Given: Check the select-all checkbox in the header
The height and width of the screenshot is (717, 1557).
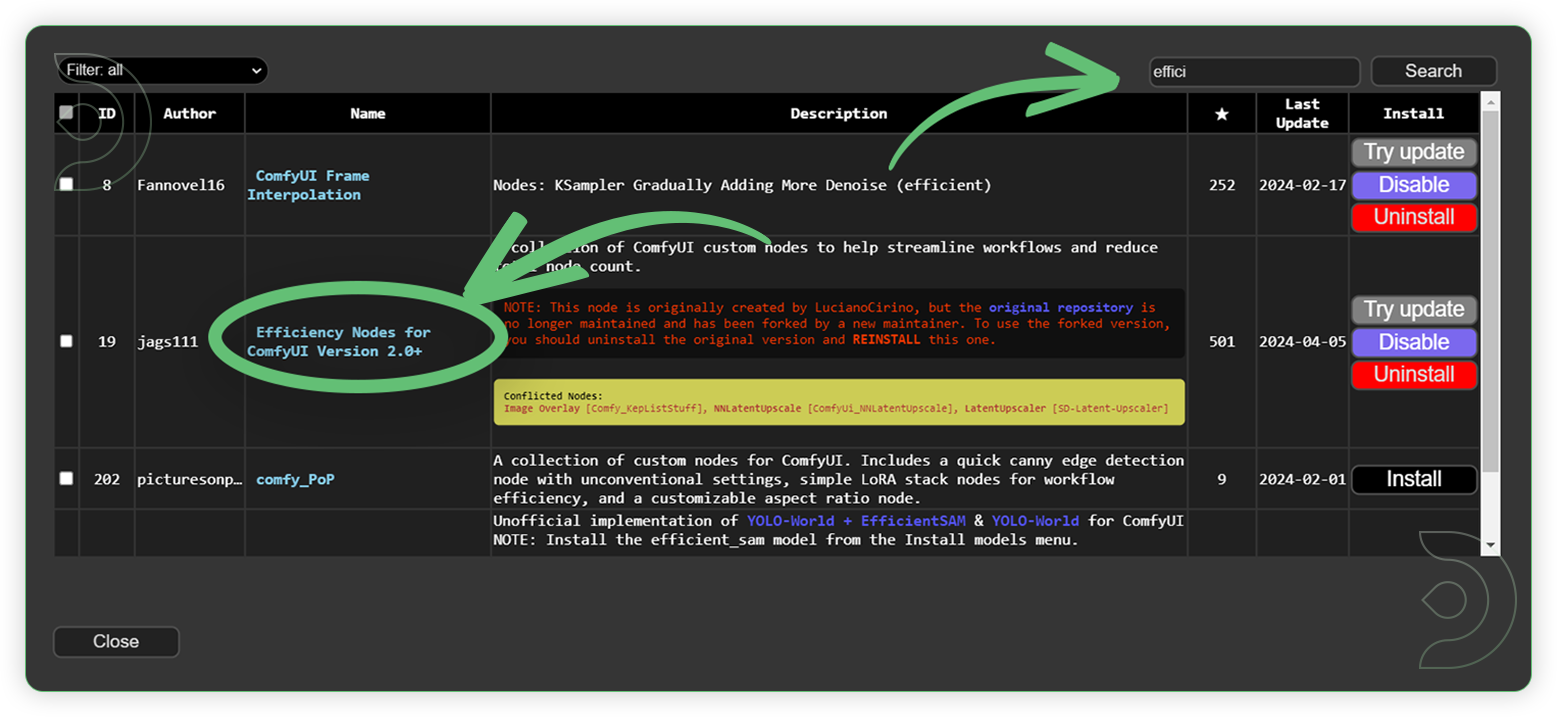Looking at the screenshot, I should pos(66,112).
